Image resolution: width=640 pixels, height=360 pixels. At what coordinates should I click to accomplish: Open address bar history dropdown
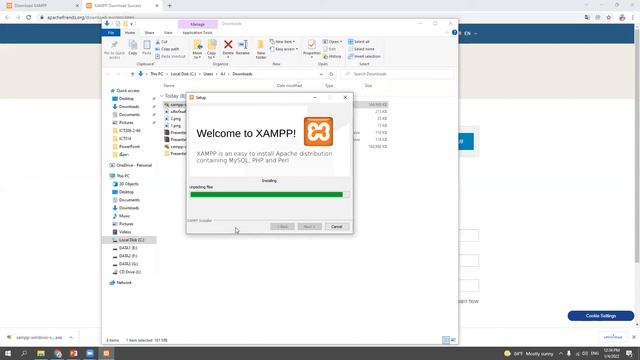pyautogui.click(x=321, y=74)
